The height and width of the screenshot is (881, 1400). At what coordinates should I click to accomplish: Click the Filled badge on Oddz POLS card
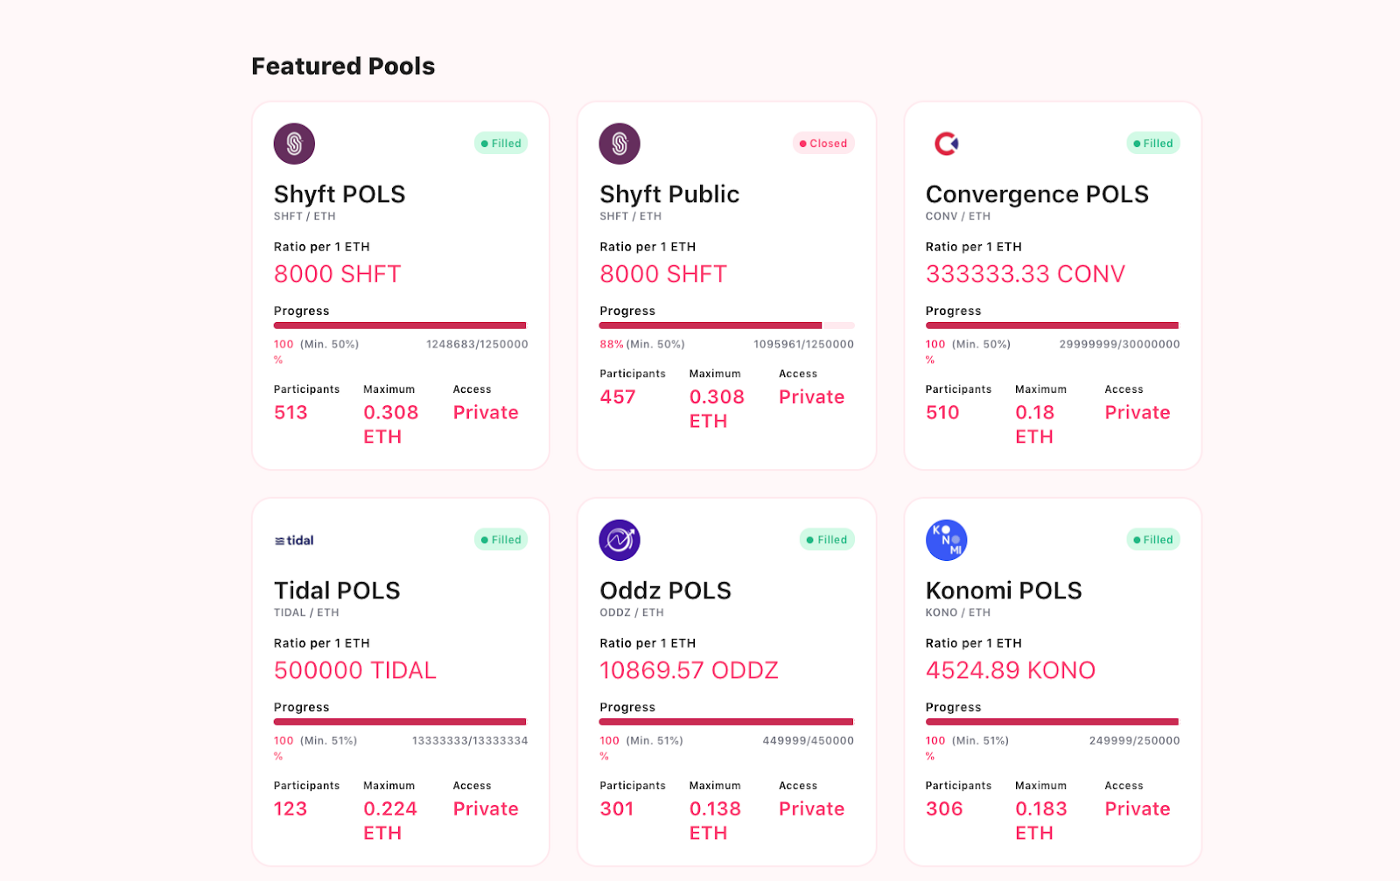click(x=827, y=539)
